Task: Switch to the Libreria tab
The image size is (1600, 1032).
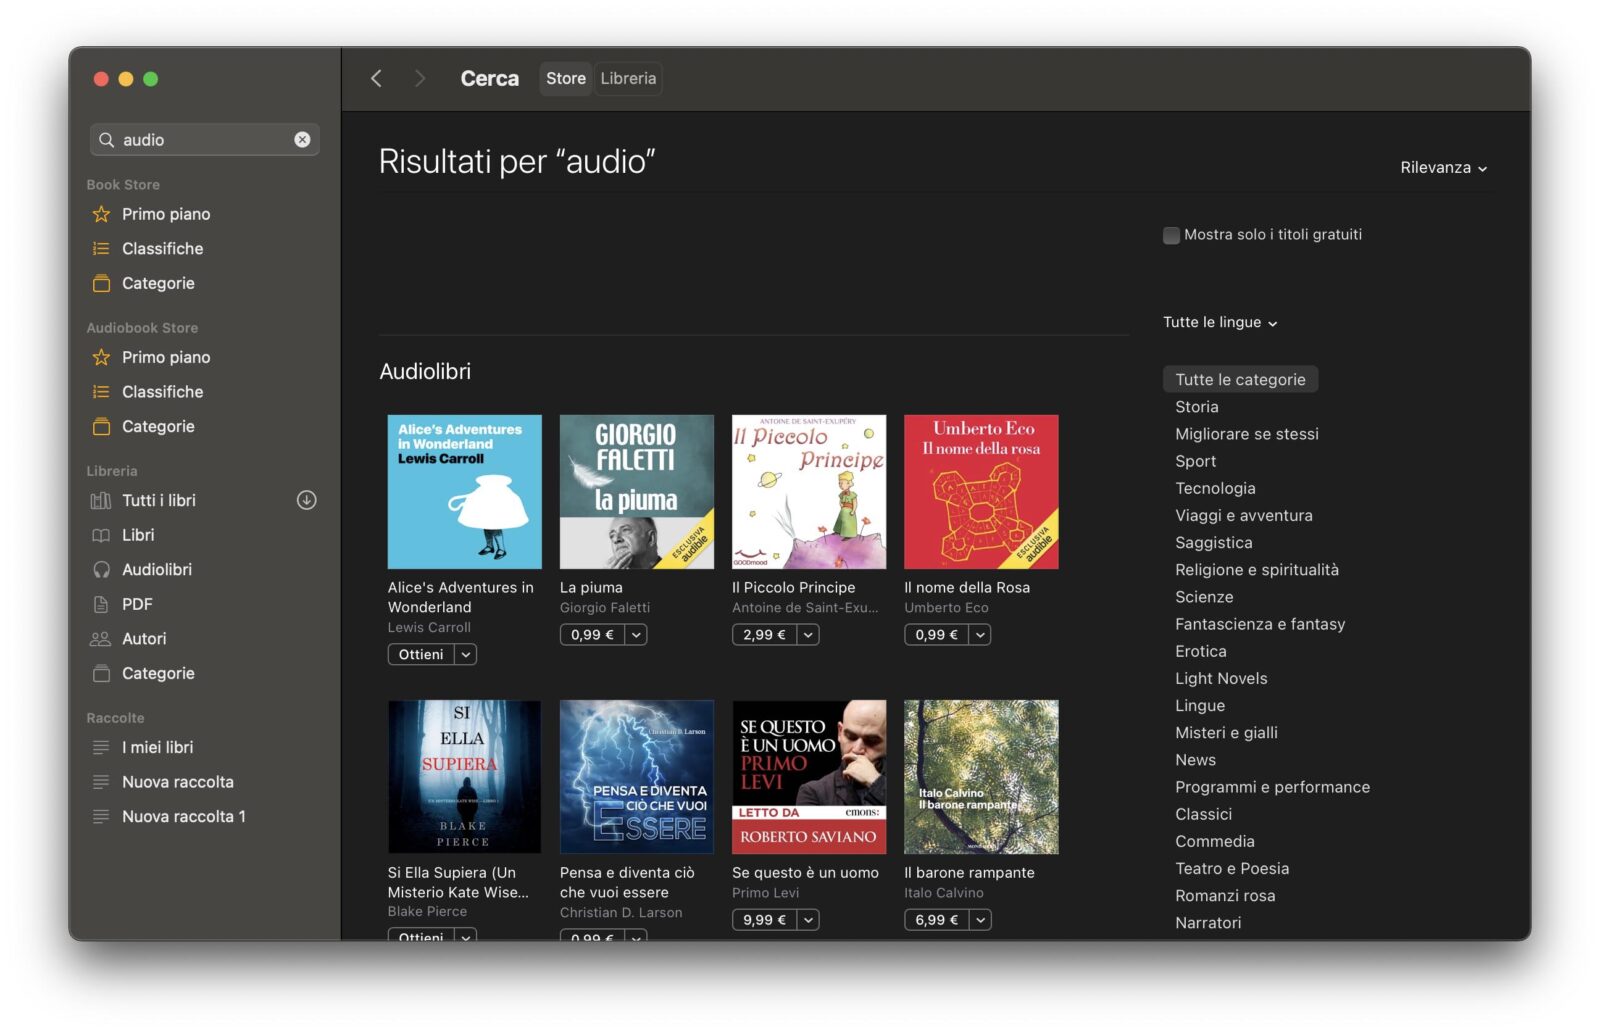Action: pos(627,78)
